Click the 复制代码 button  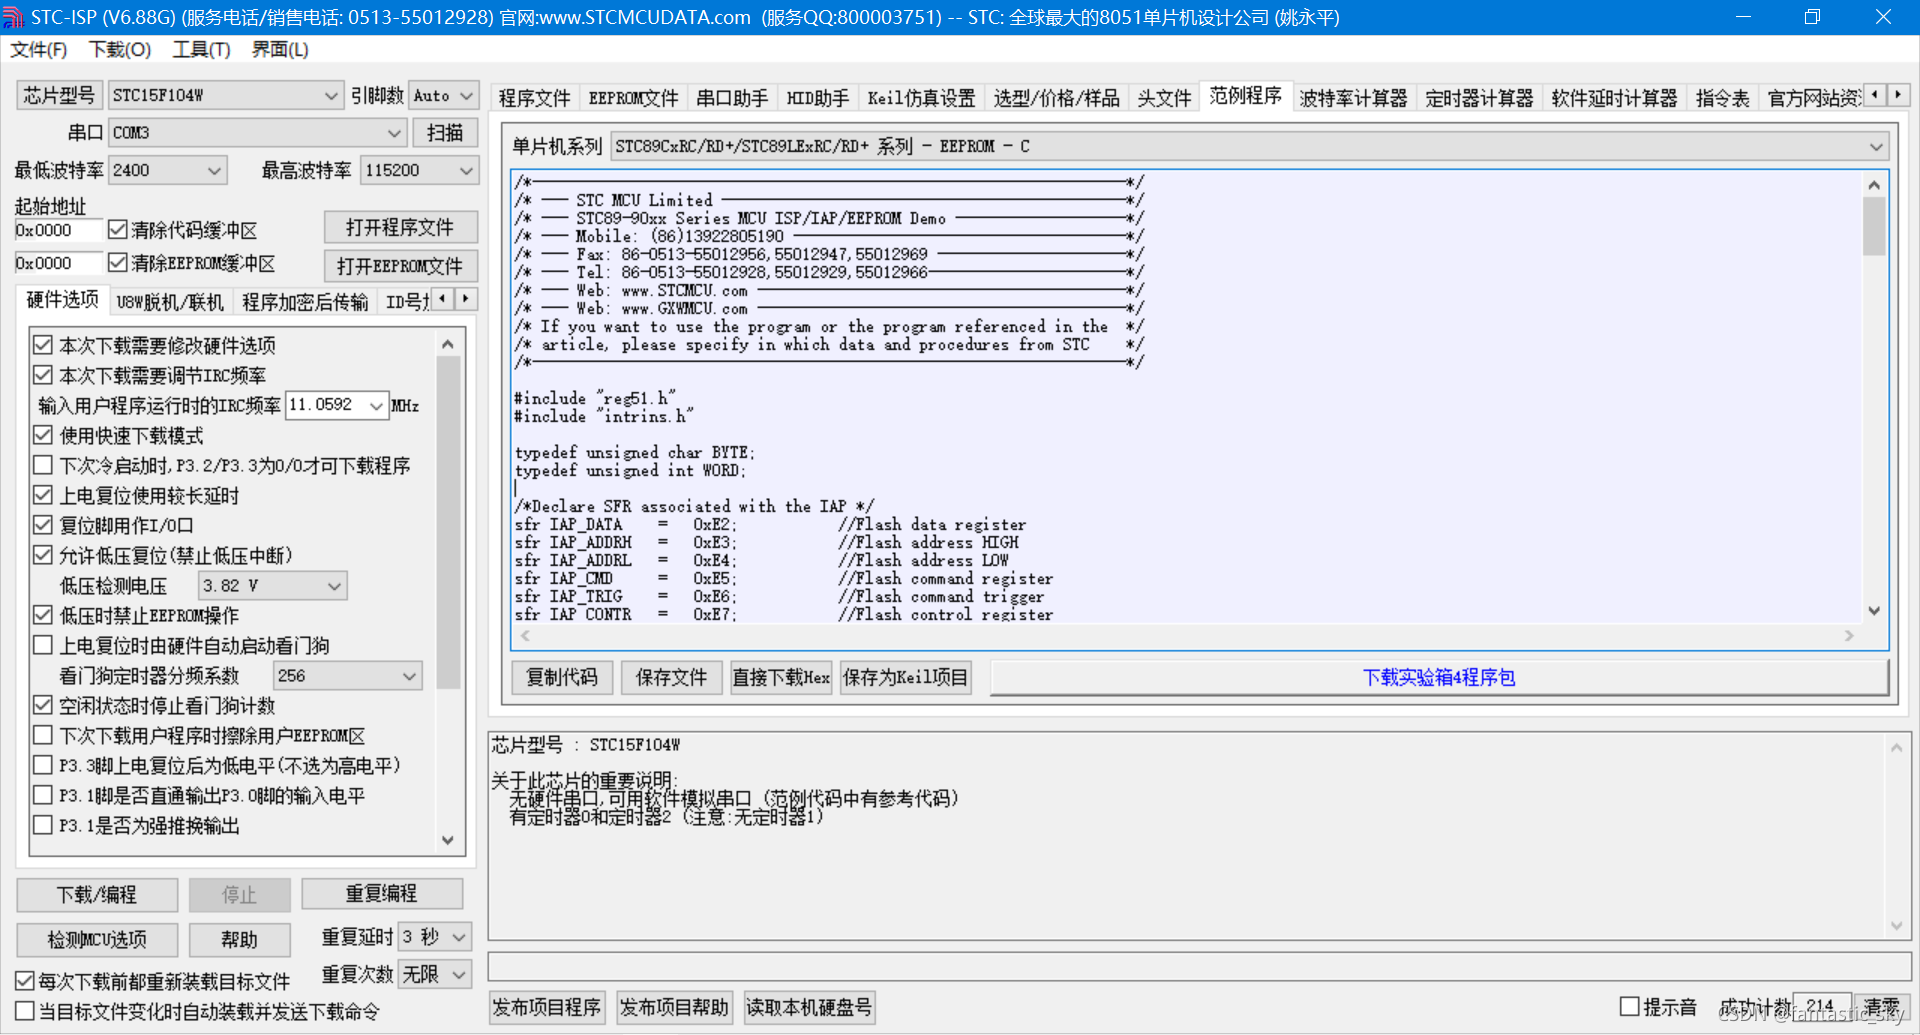pos(562,677)
